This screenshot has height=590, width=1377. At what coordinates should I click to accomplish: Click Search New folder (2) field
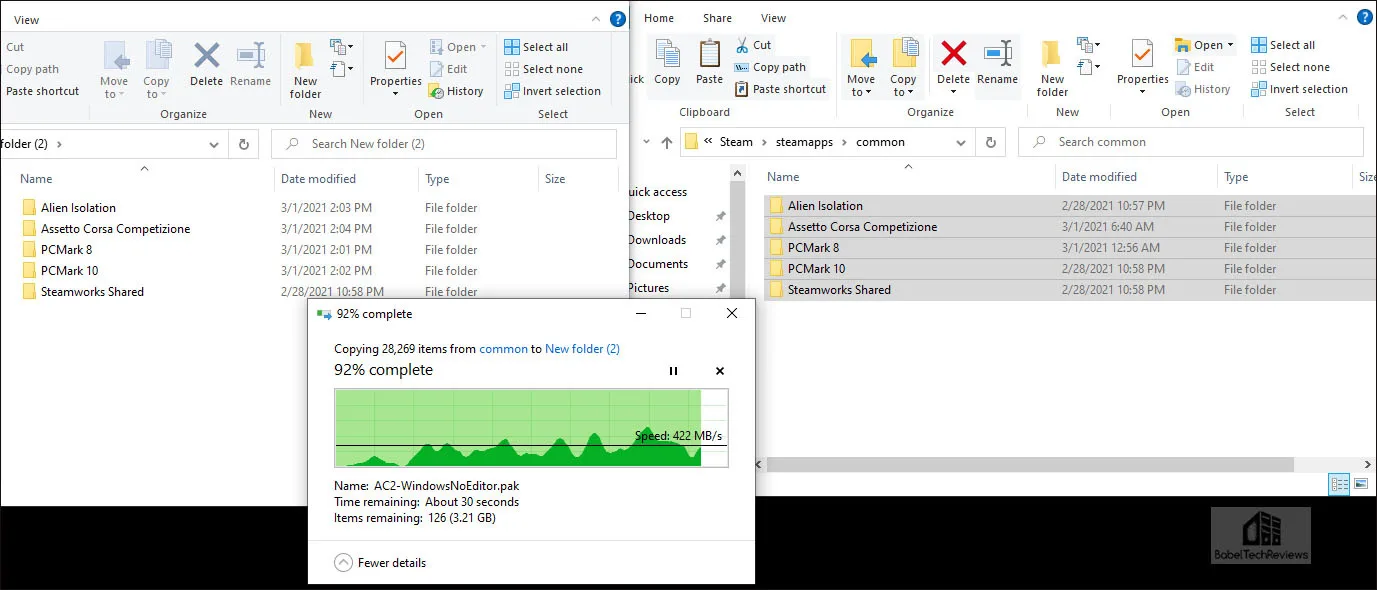point(444,144)
